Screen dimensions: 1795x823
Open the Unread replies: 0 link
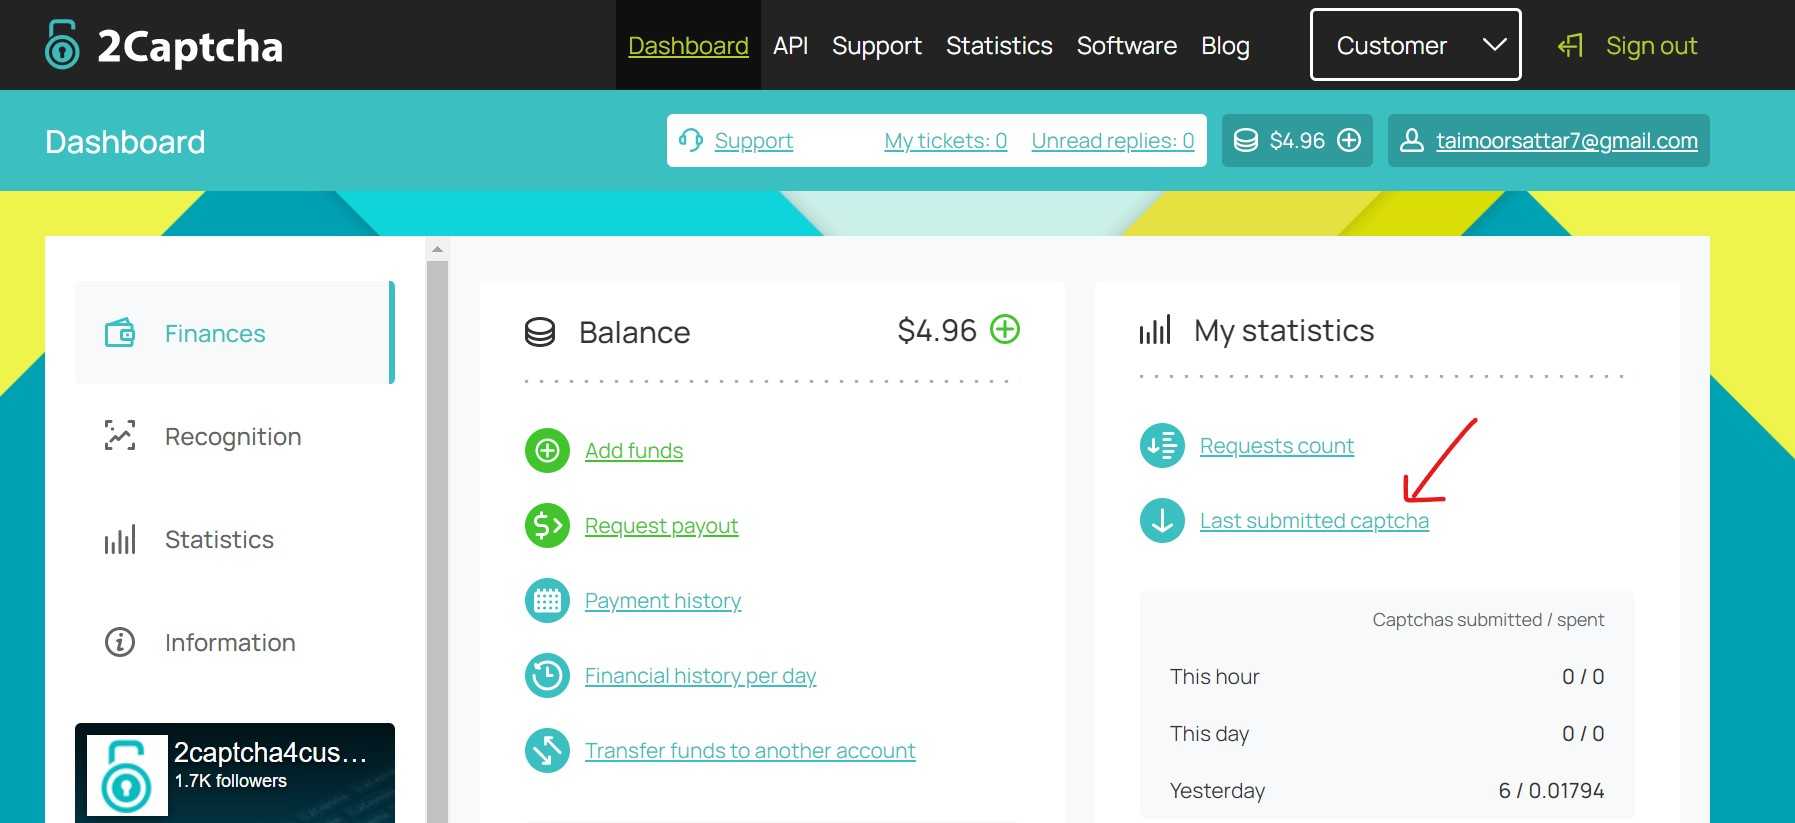(x=1112, y=141)
